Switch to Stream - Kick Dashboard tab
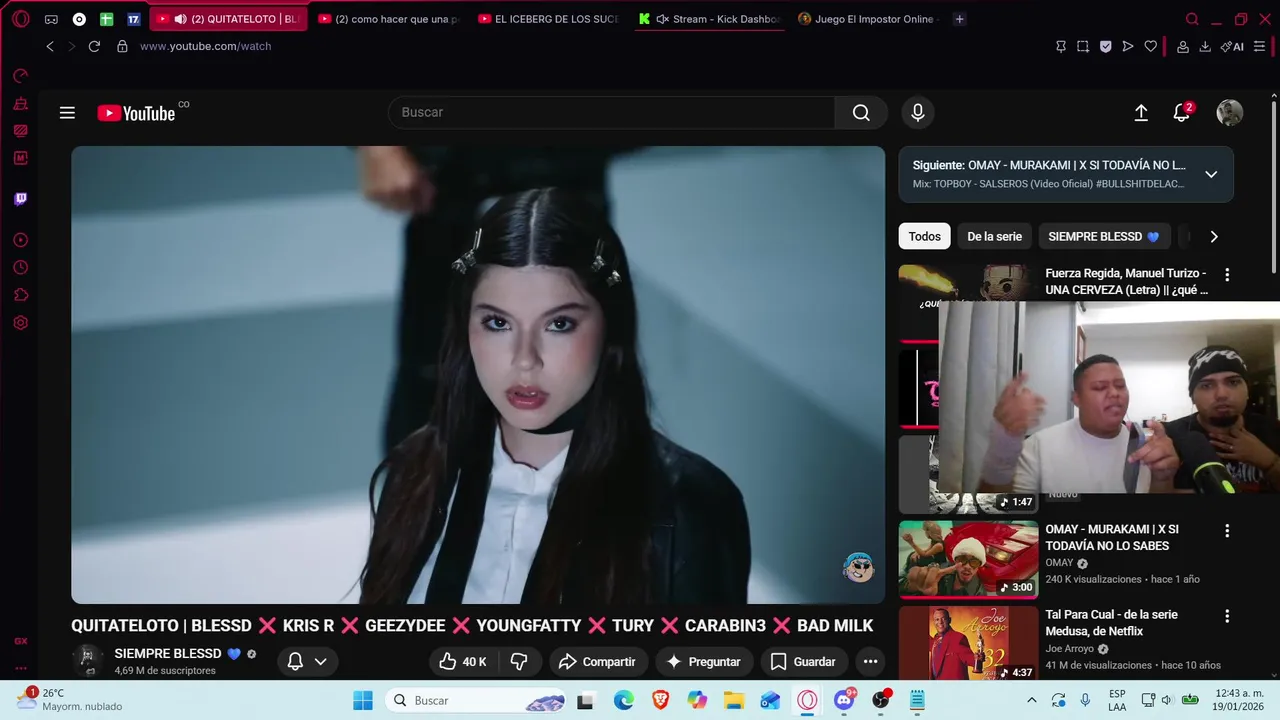This screenshot has width=1280, height=720. pos(710,19)
